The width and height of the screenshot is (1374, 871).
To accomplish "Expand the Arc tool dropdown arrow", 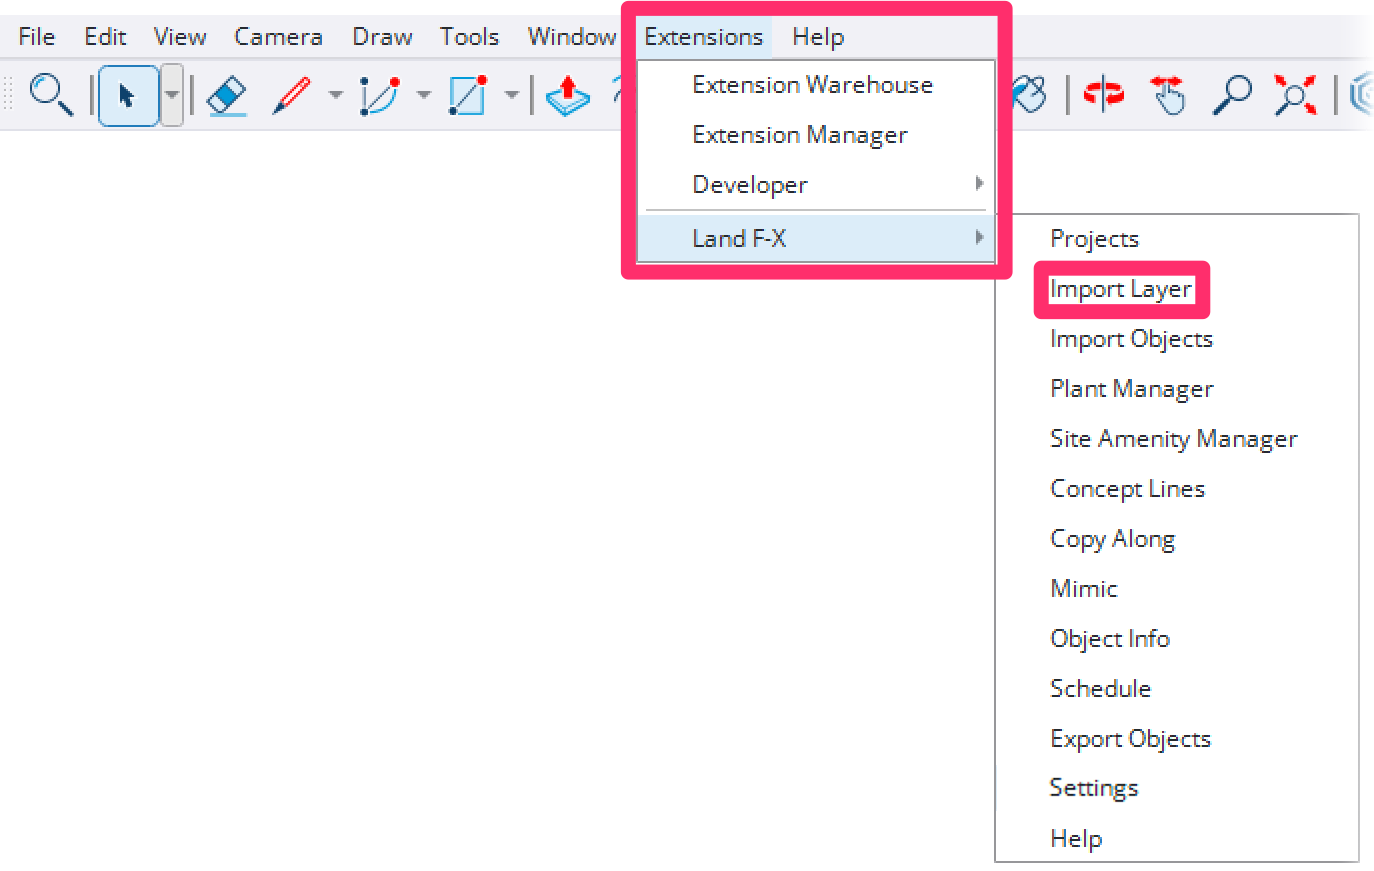I will pyautogui.click(x=423, y=96).
